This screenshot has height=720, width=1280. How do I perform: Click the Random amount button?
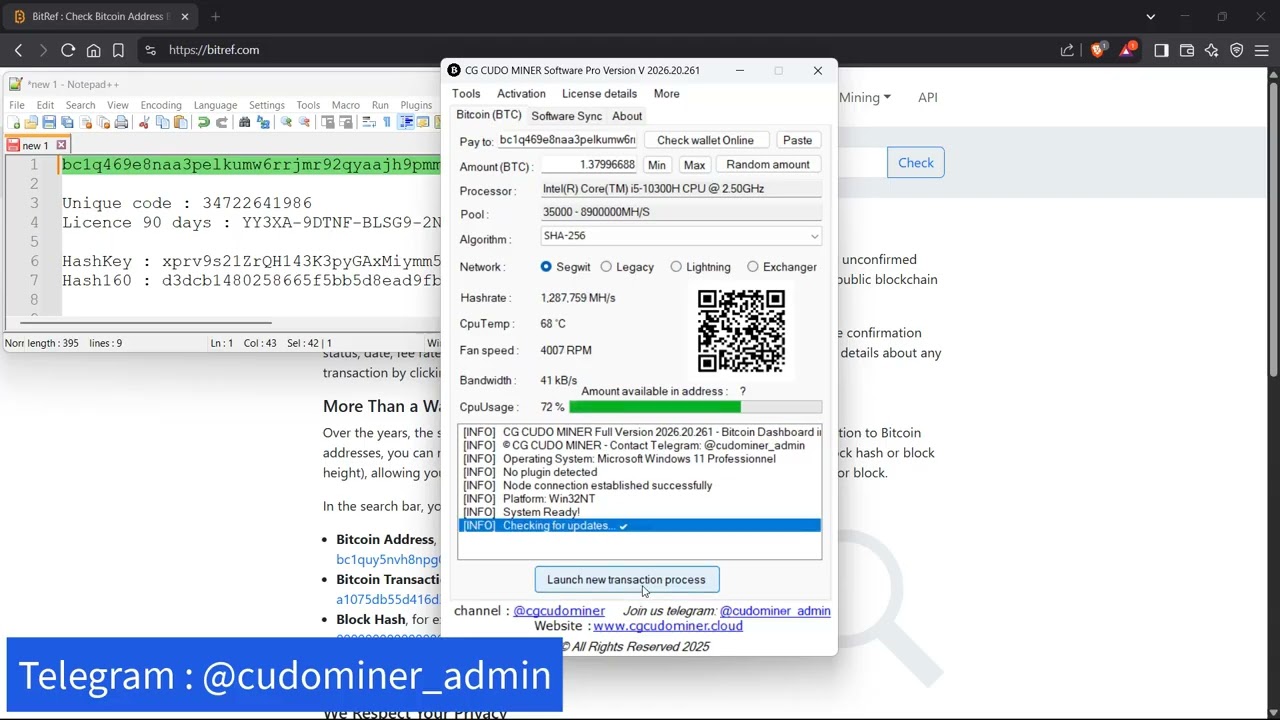tap(768, 165)
